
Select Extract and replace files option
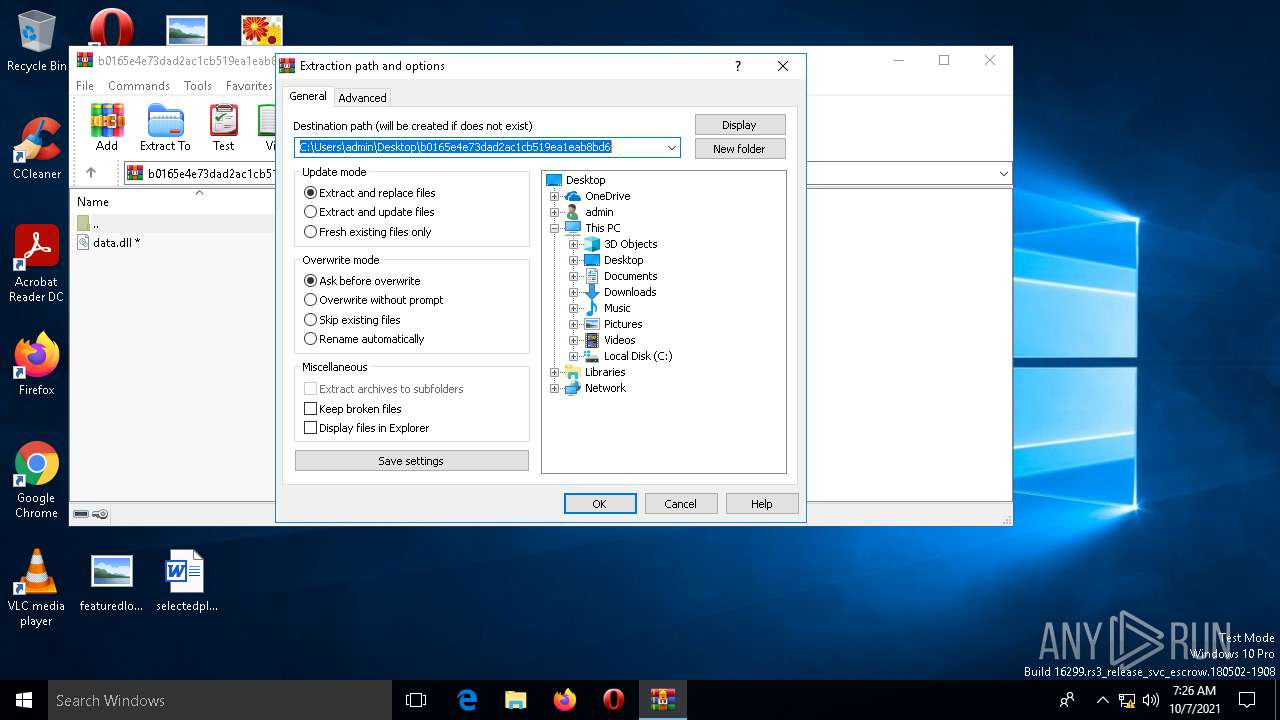[x=370, y=193]
